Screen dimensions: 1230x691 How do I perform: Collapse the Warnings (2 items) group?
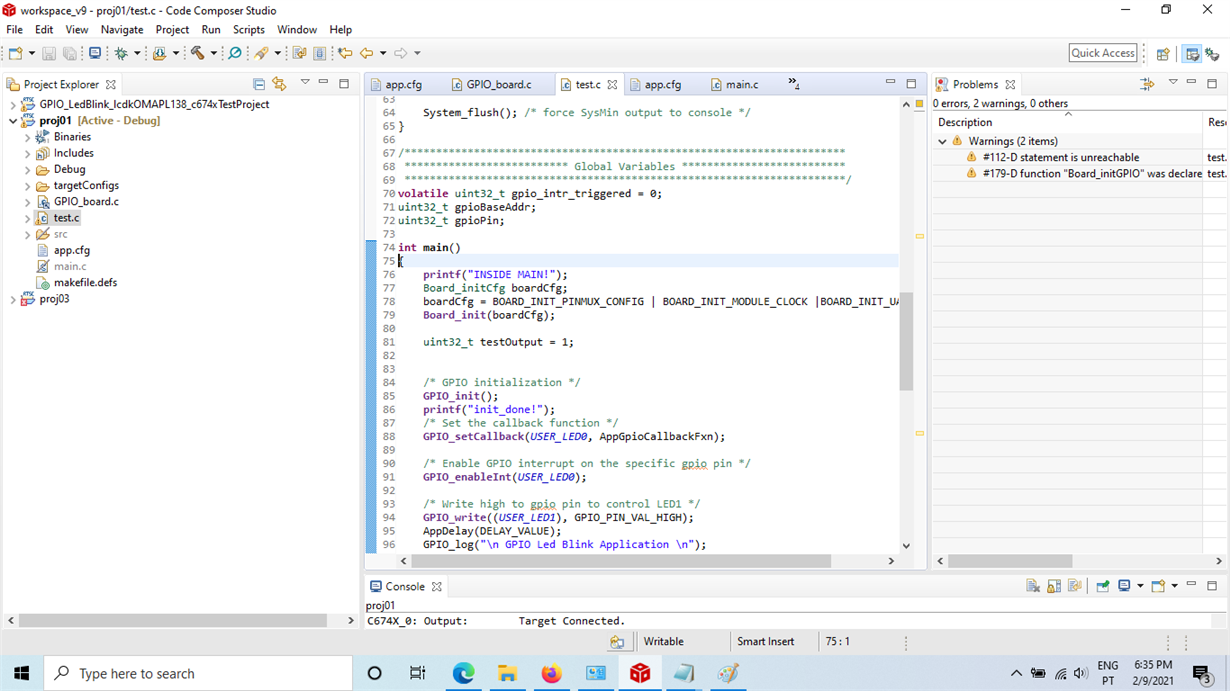(x=942, y=141)
